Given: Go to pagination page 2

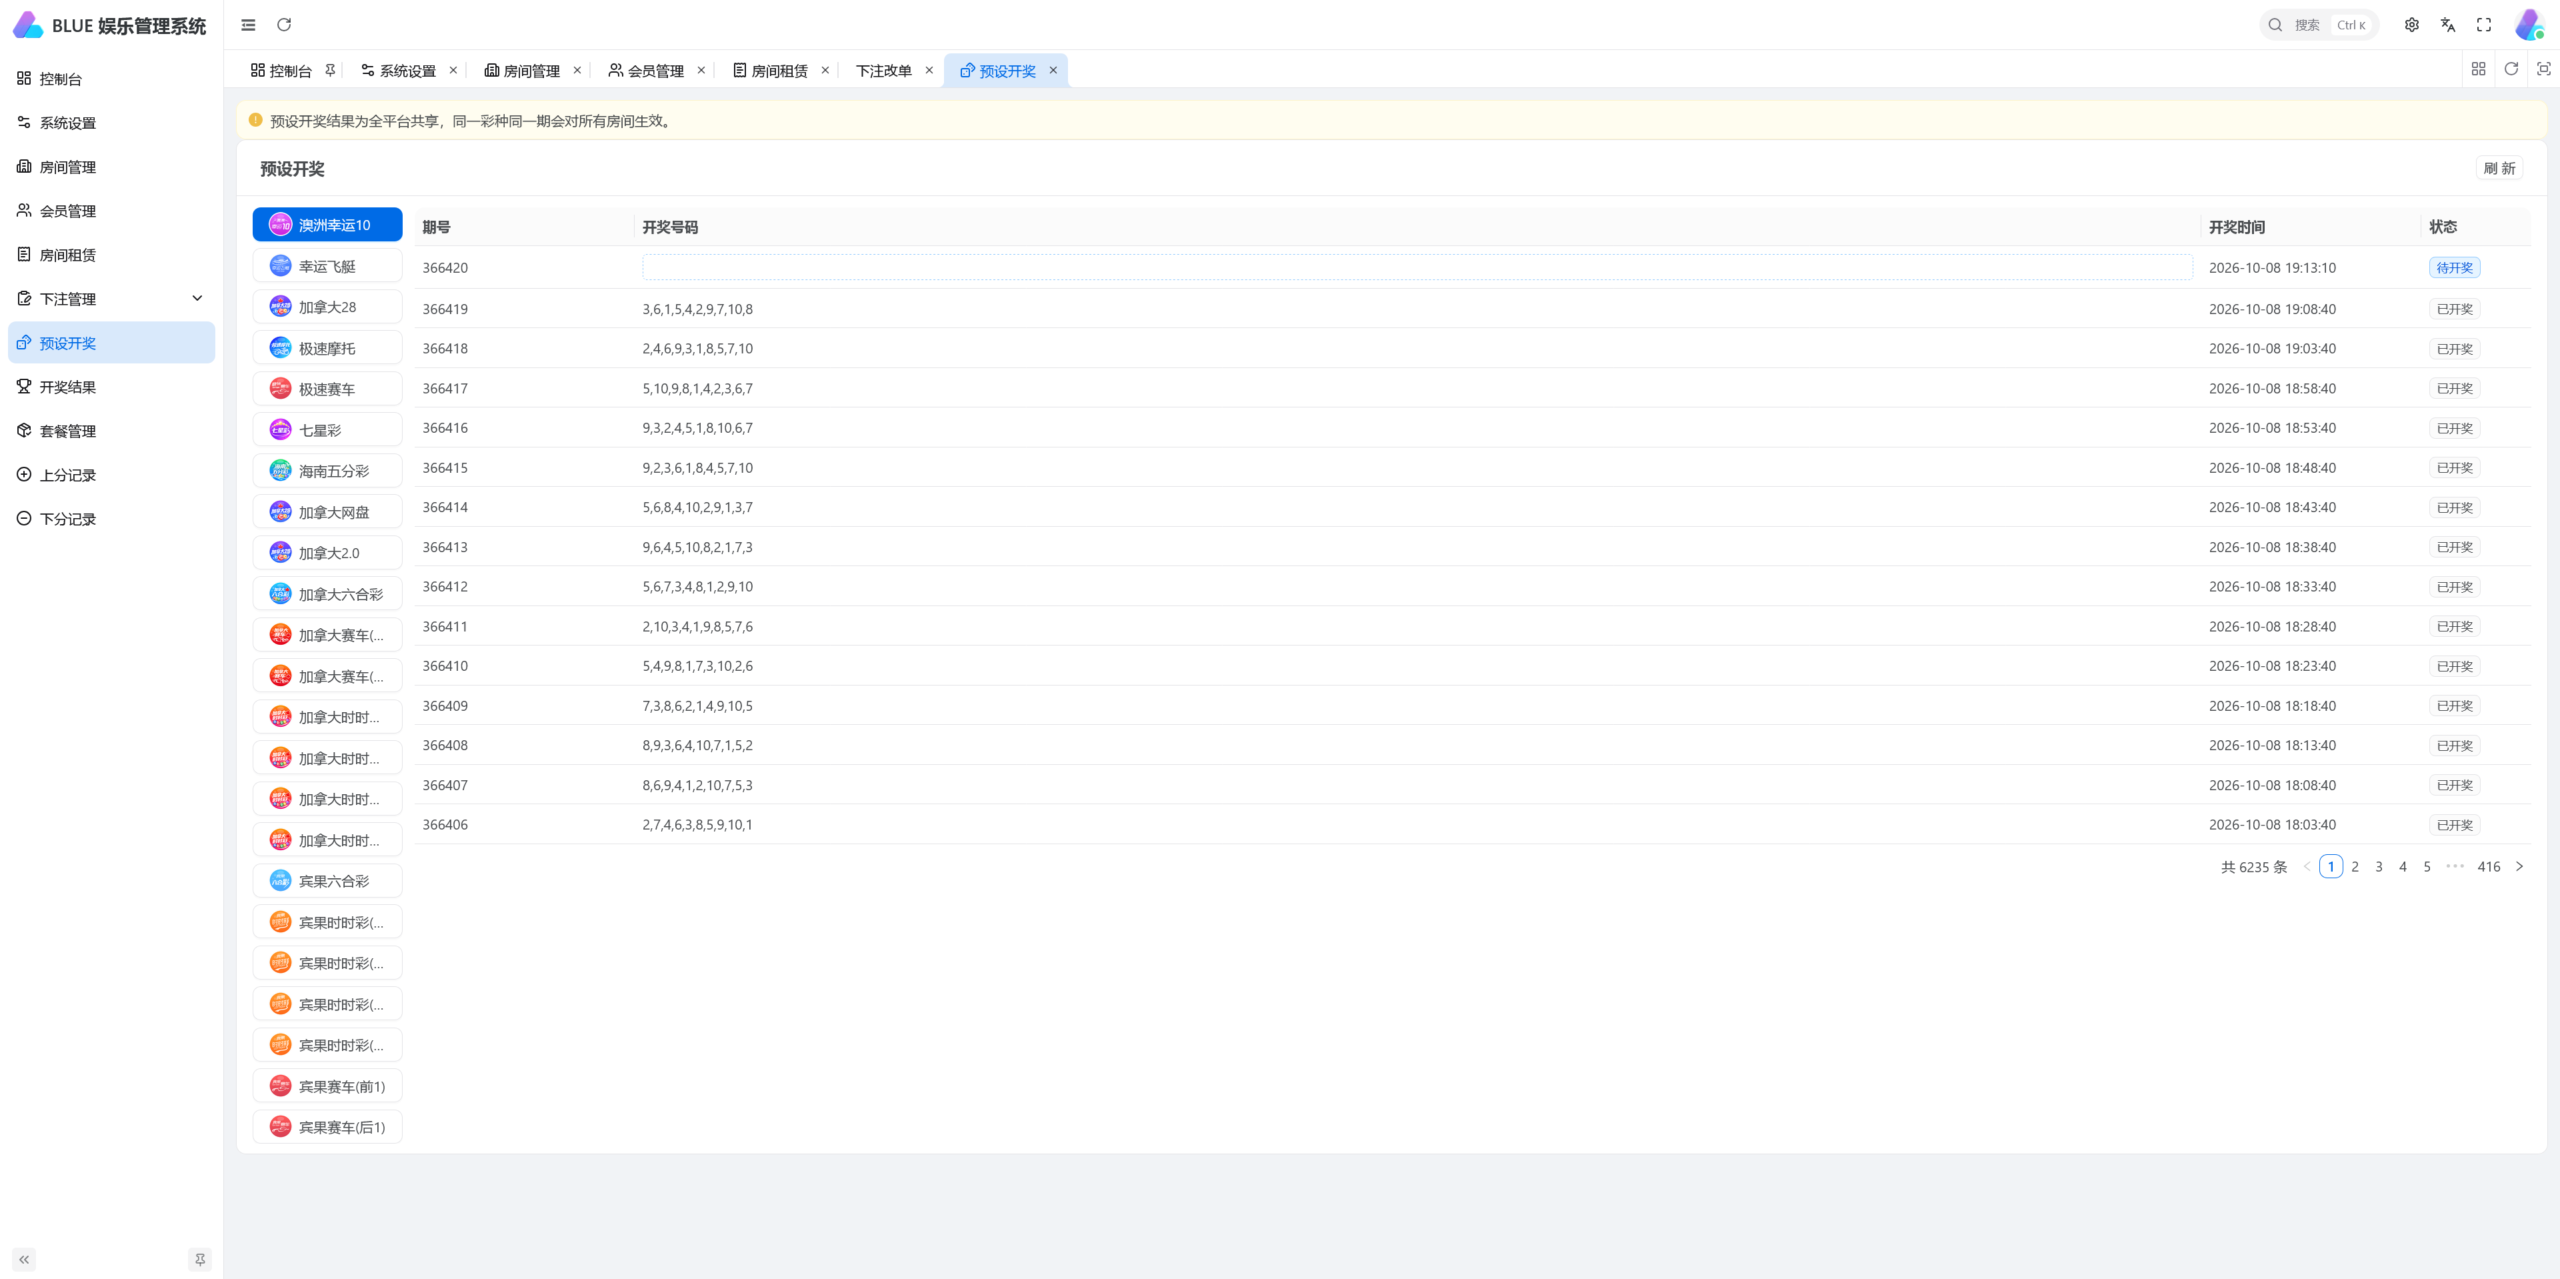Looking at the screenshot, I should pos(2355,867).
